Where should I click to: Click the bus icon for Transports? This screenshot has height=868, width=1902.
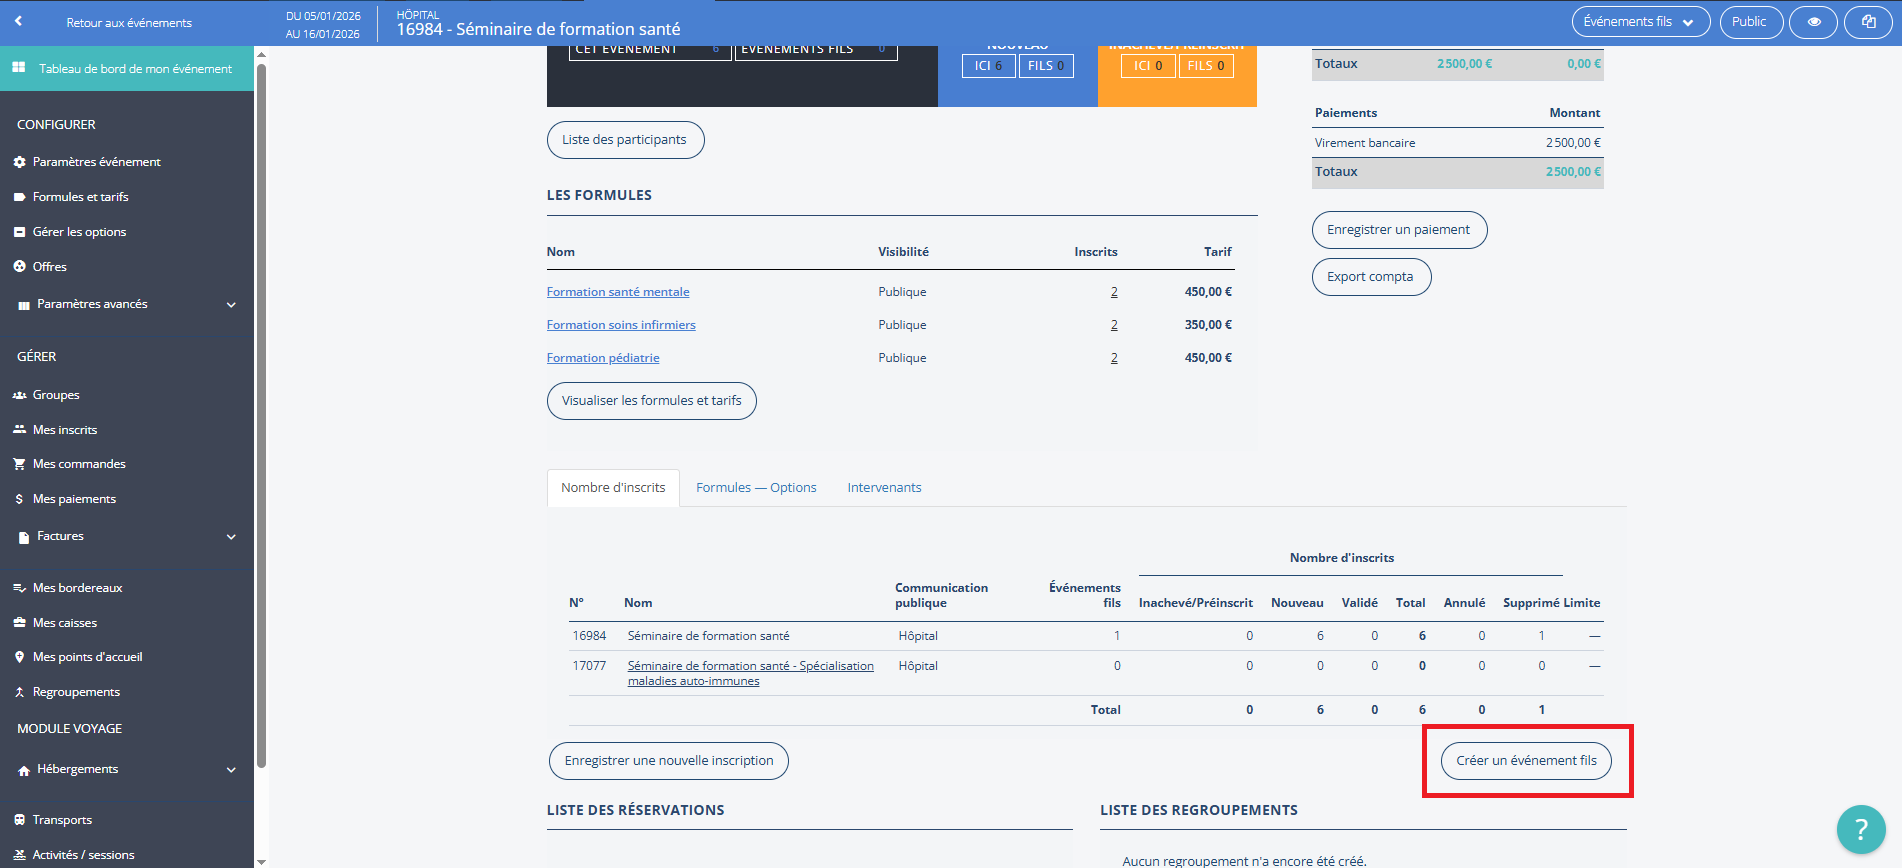[19, 820]
